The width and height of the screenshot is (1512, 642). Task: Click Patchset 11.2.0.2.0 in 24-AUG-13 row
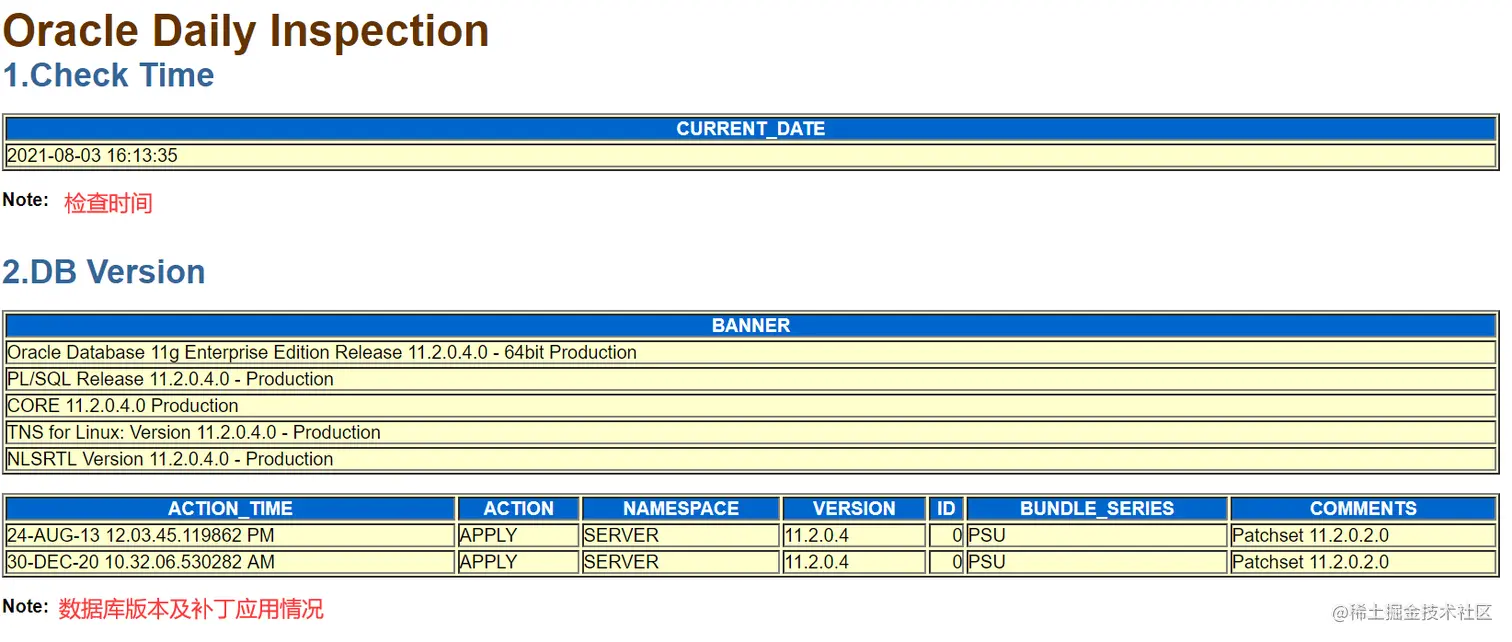(x=1363, y=535)
